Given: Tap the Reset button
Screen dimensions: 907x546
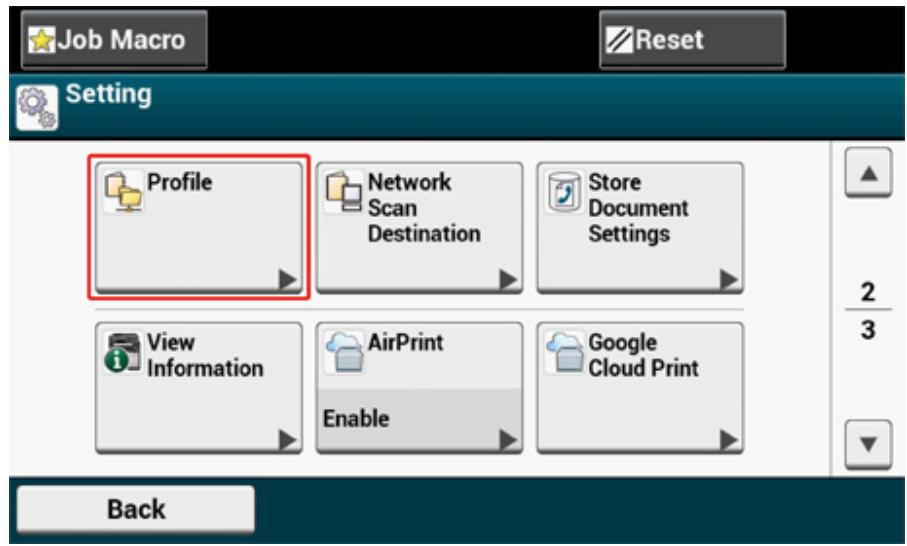Looking at the screenshot, I should coord(692,40).
